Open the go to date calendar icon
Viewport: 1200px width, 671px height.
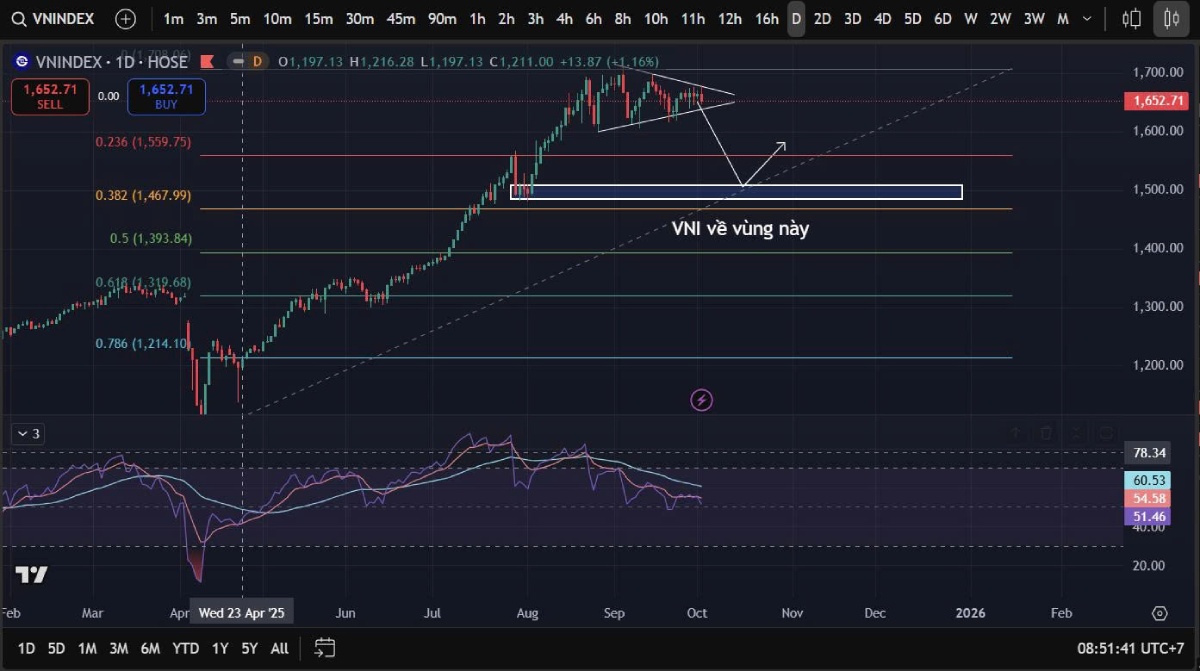[324, 648]
